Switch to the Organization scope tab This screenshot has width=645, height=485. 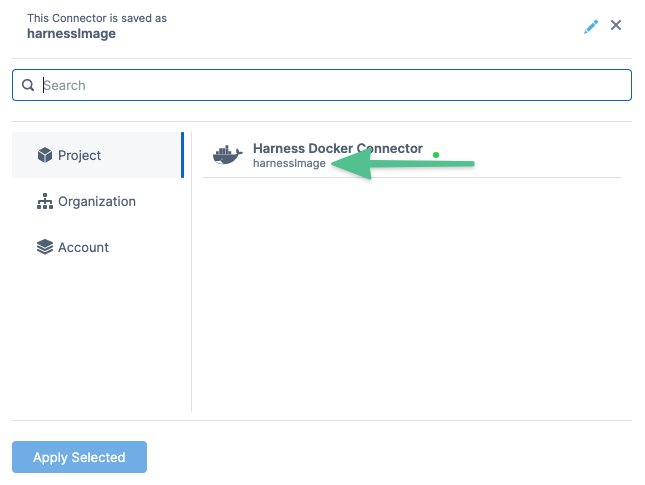(97, 201)
